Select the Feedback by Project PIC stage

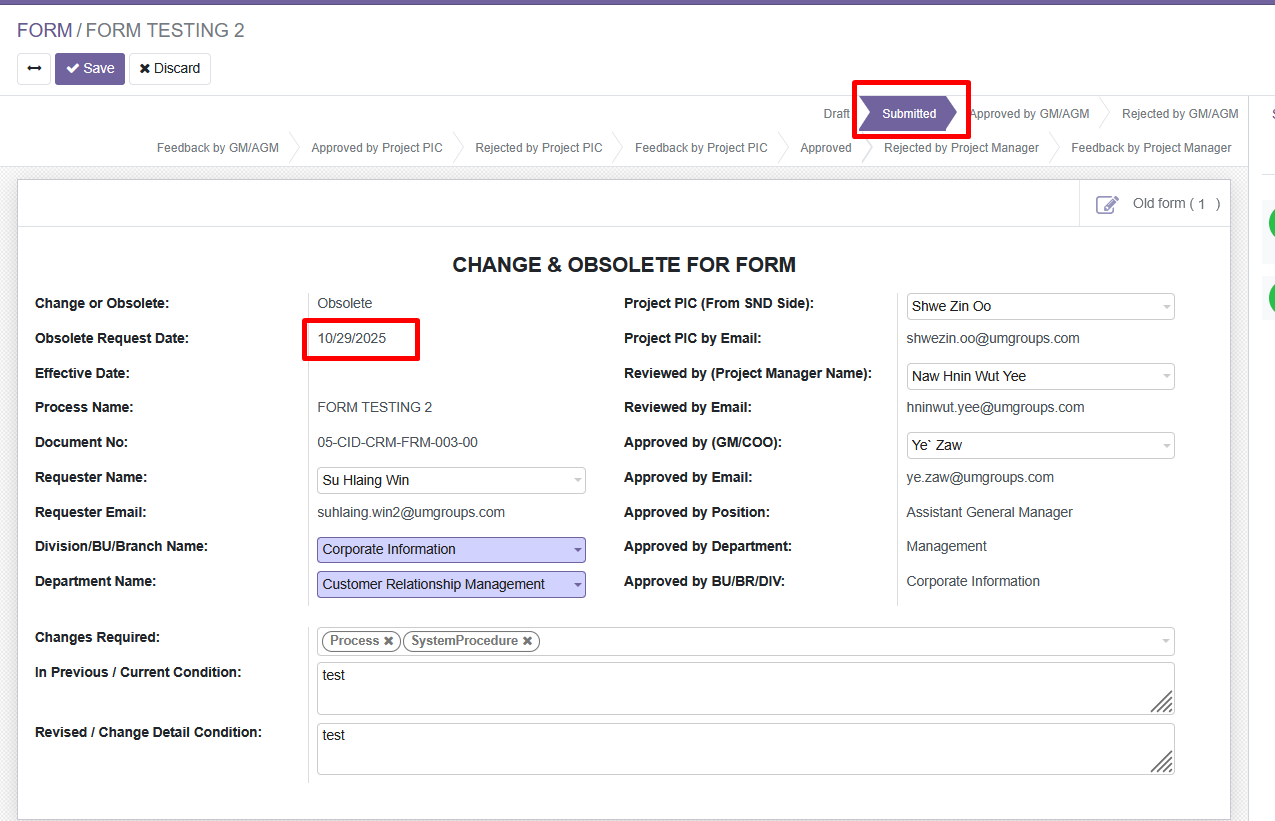tap(701, 148)
